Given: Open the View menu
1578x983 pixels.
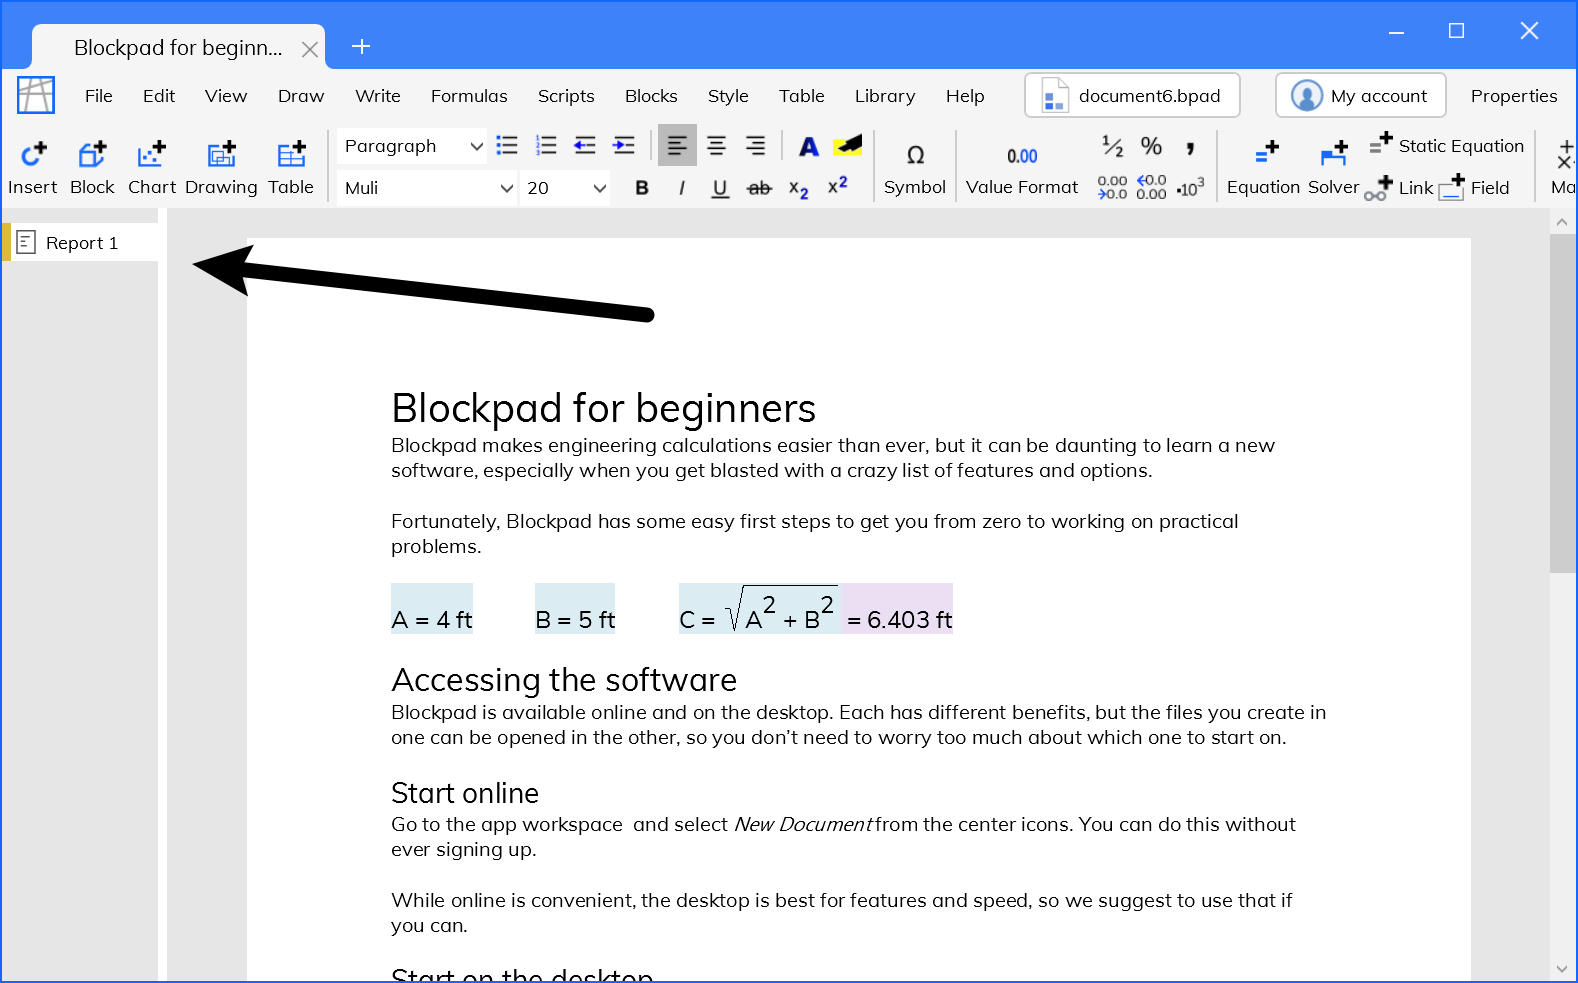Looking at the screenshot, I should [x=226, y=96].
